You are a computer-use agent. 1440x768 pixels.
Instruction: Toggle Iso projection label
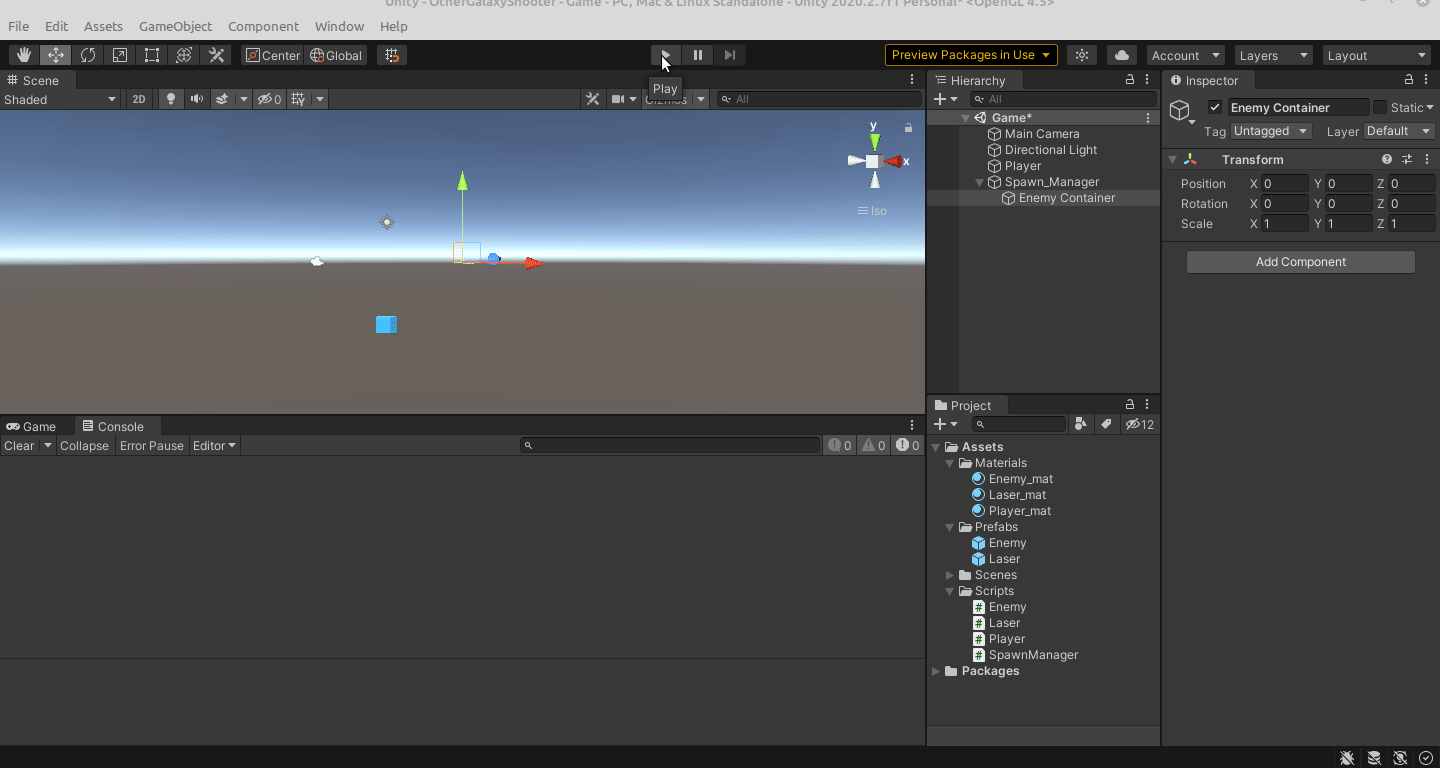pyautogui.click(x=872, y=211)
